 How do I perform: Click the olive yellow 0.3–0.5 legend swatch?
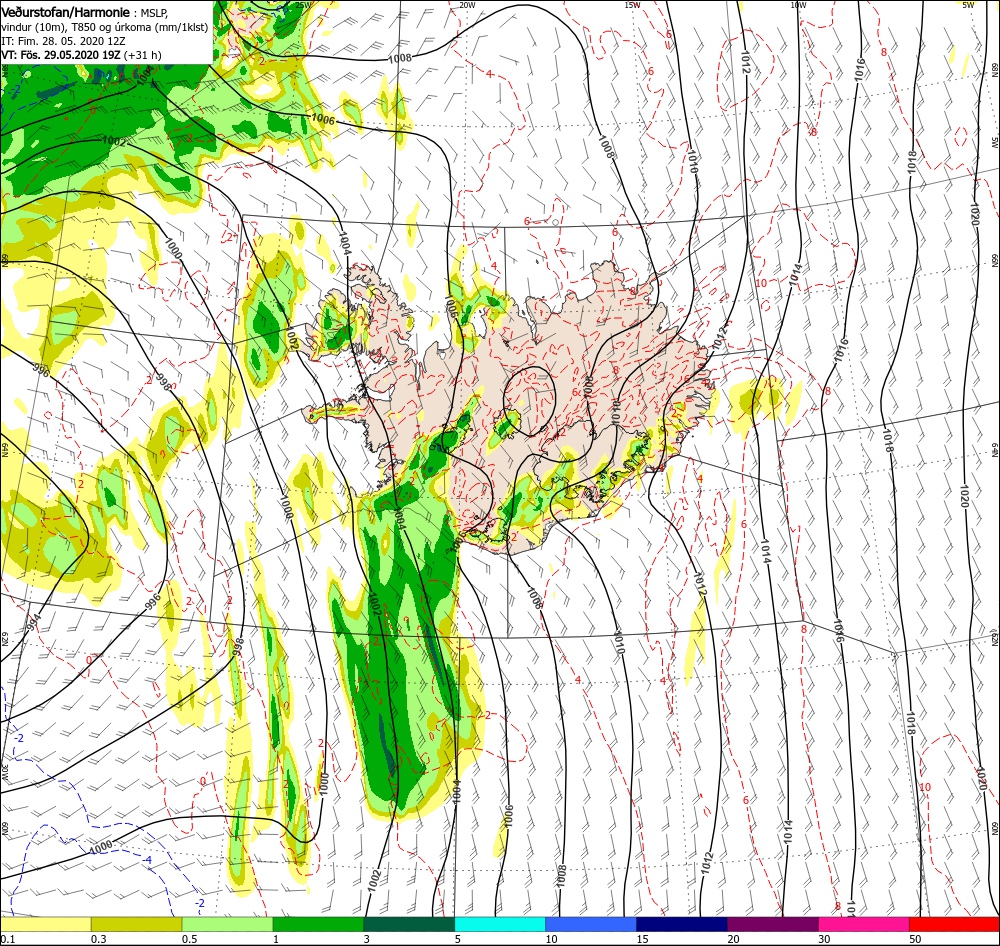[136, 924]
